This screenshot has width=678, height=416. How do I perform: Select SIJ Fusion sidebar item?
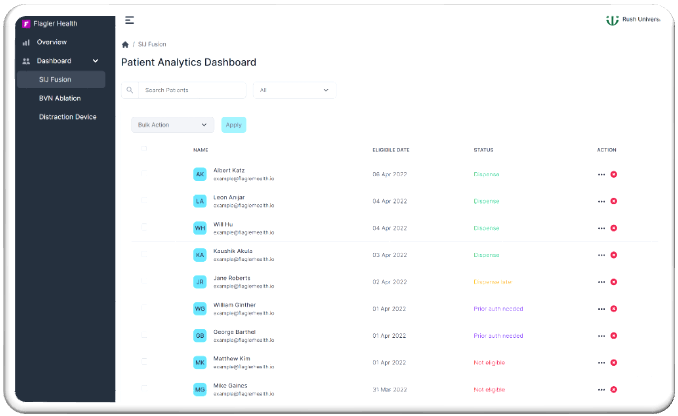tap(61, 80)
